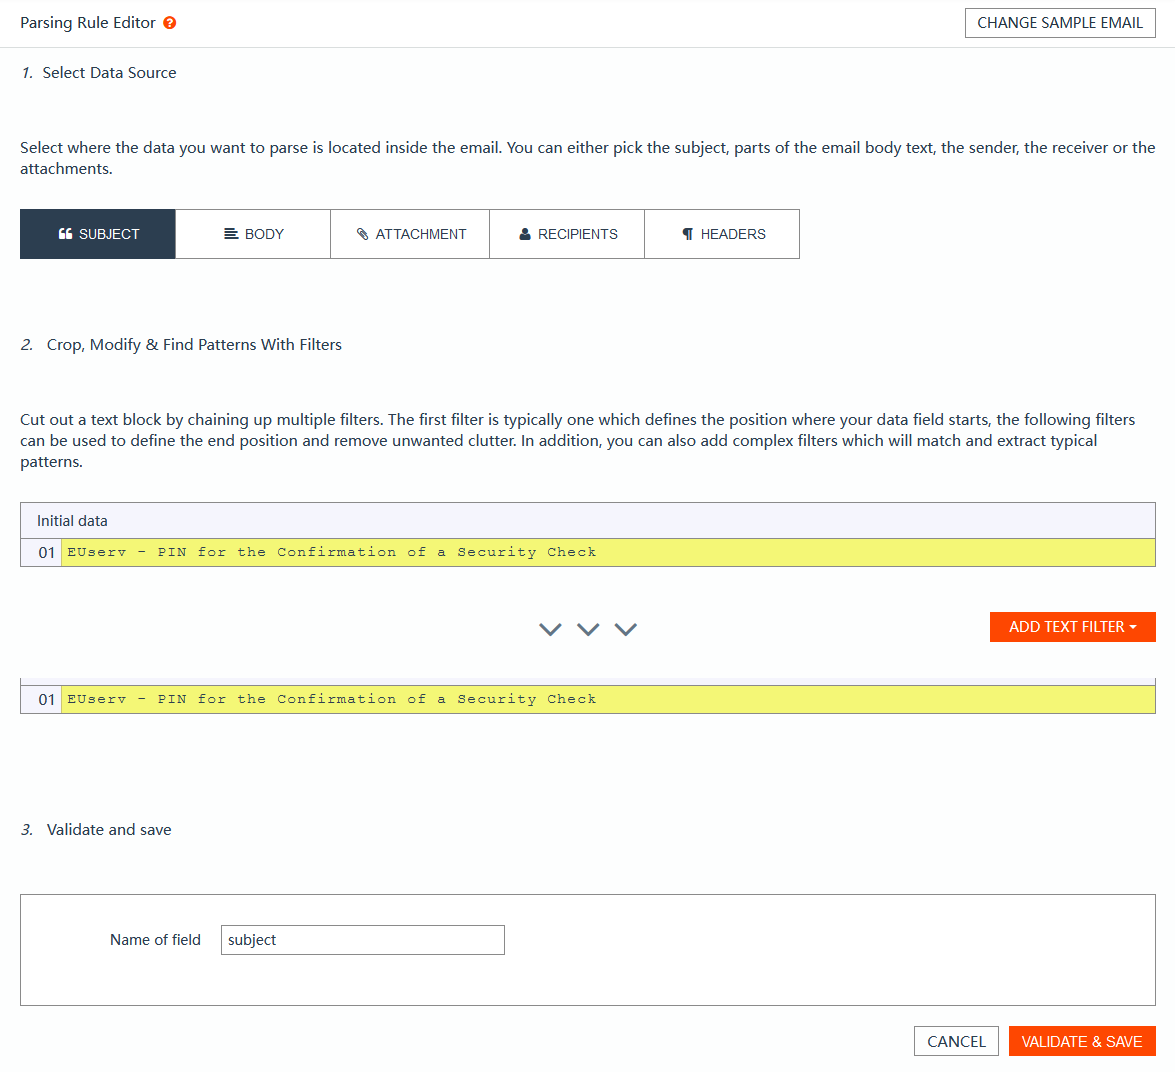Switch to the Body data source tab
The height and width of the screenshot is (1072, 1175).
pyautogui.click(x=253, y=234)
